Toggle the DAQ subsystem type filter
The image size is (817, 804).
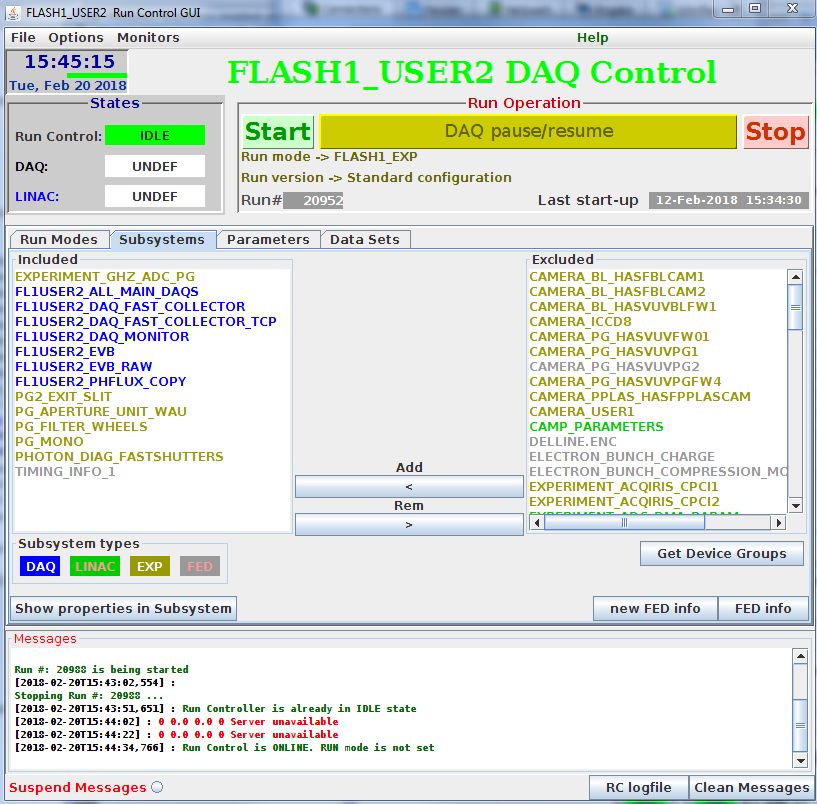(41, 567)
